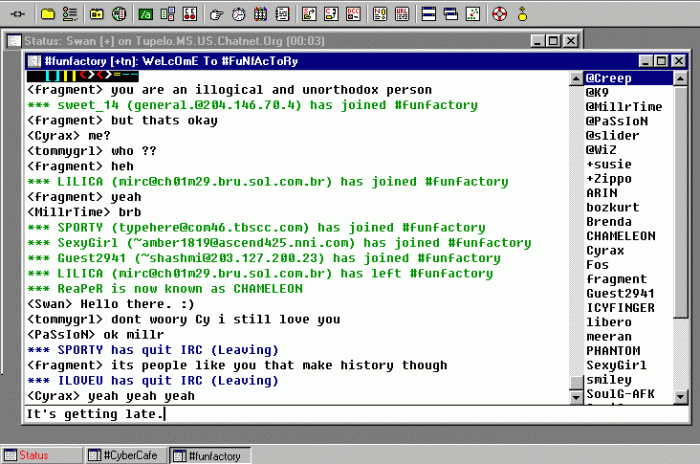
Task: Switch to the Status window button
Action: (x=39, y=456)
